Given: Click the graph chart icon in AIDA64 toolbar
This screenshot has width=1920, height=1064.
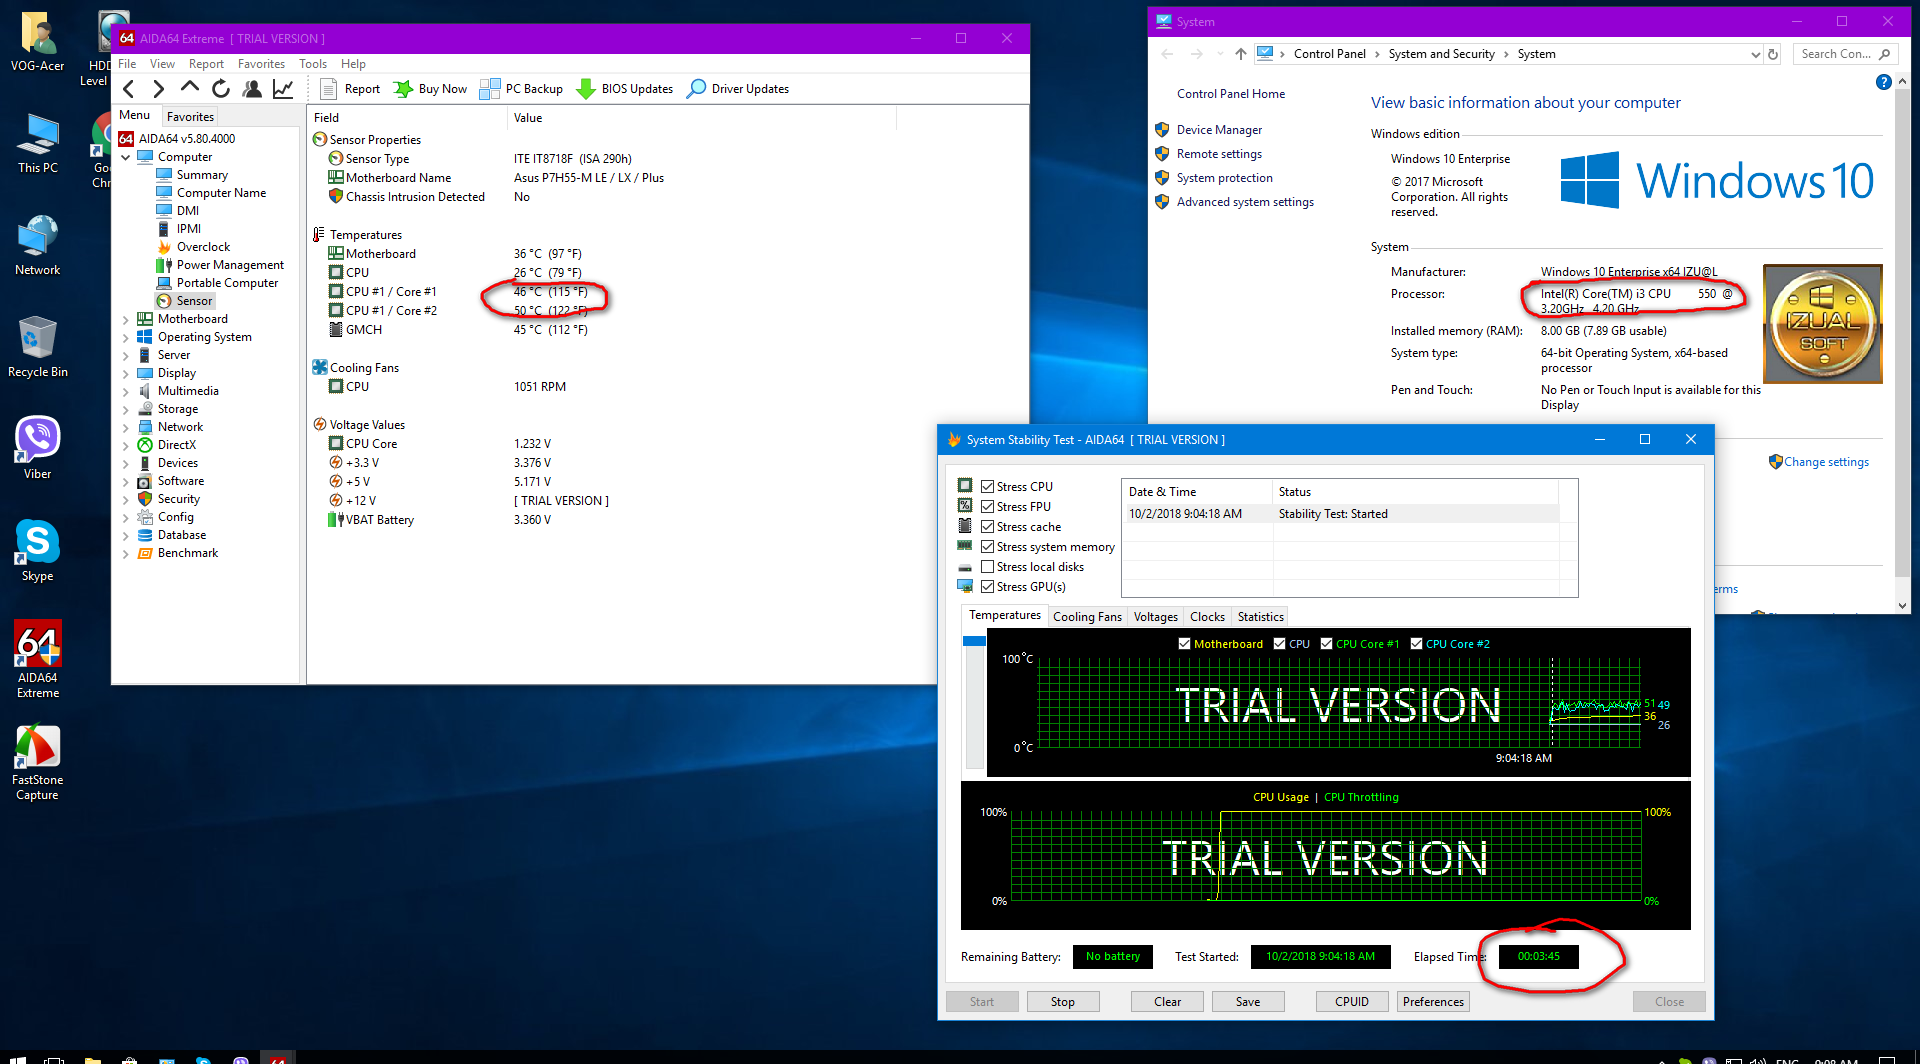Looking at the screenshot, I should click(283, 89).
